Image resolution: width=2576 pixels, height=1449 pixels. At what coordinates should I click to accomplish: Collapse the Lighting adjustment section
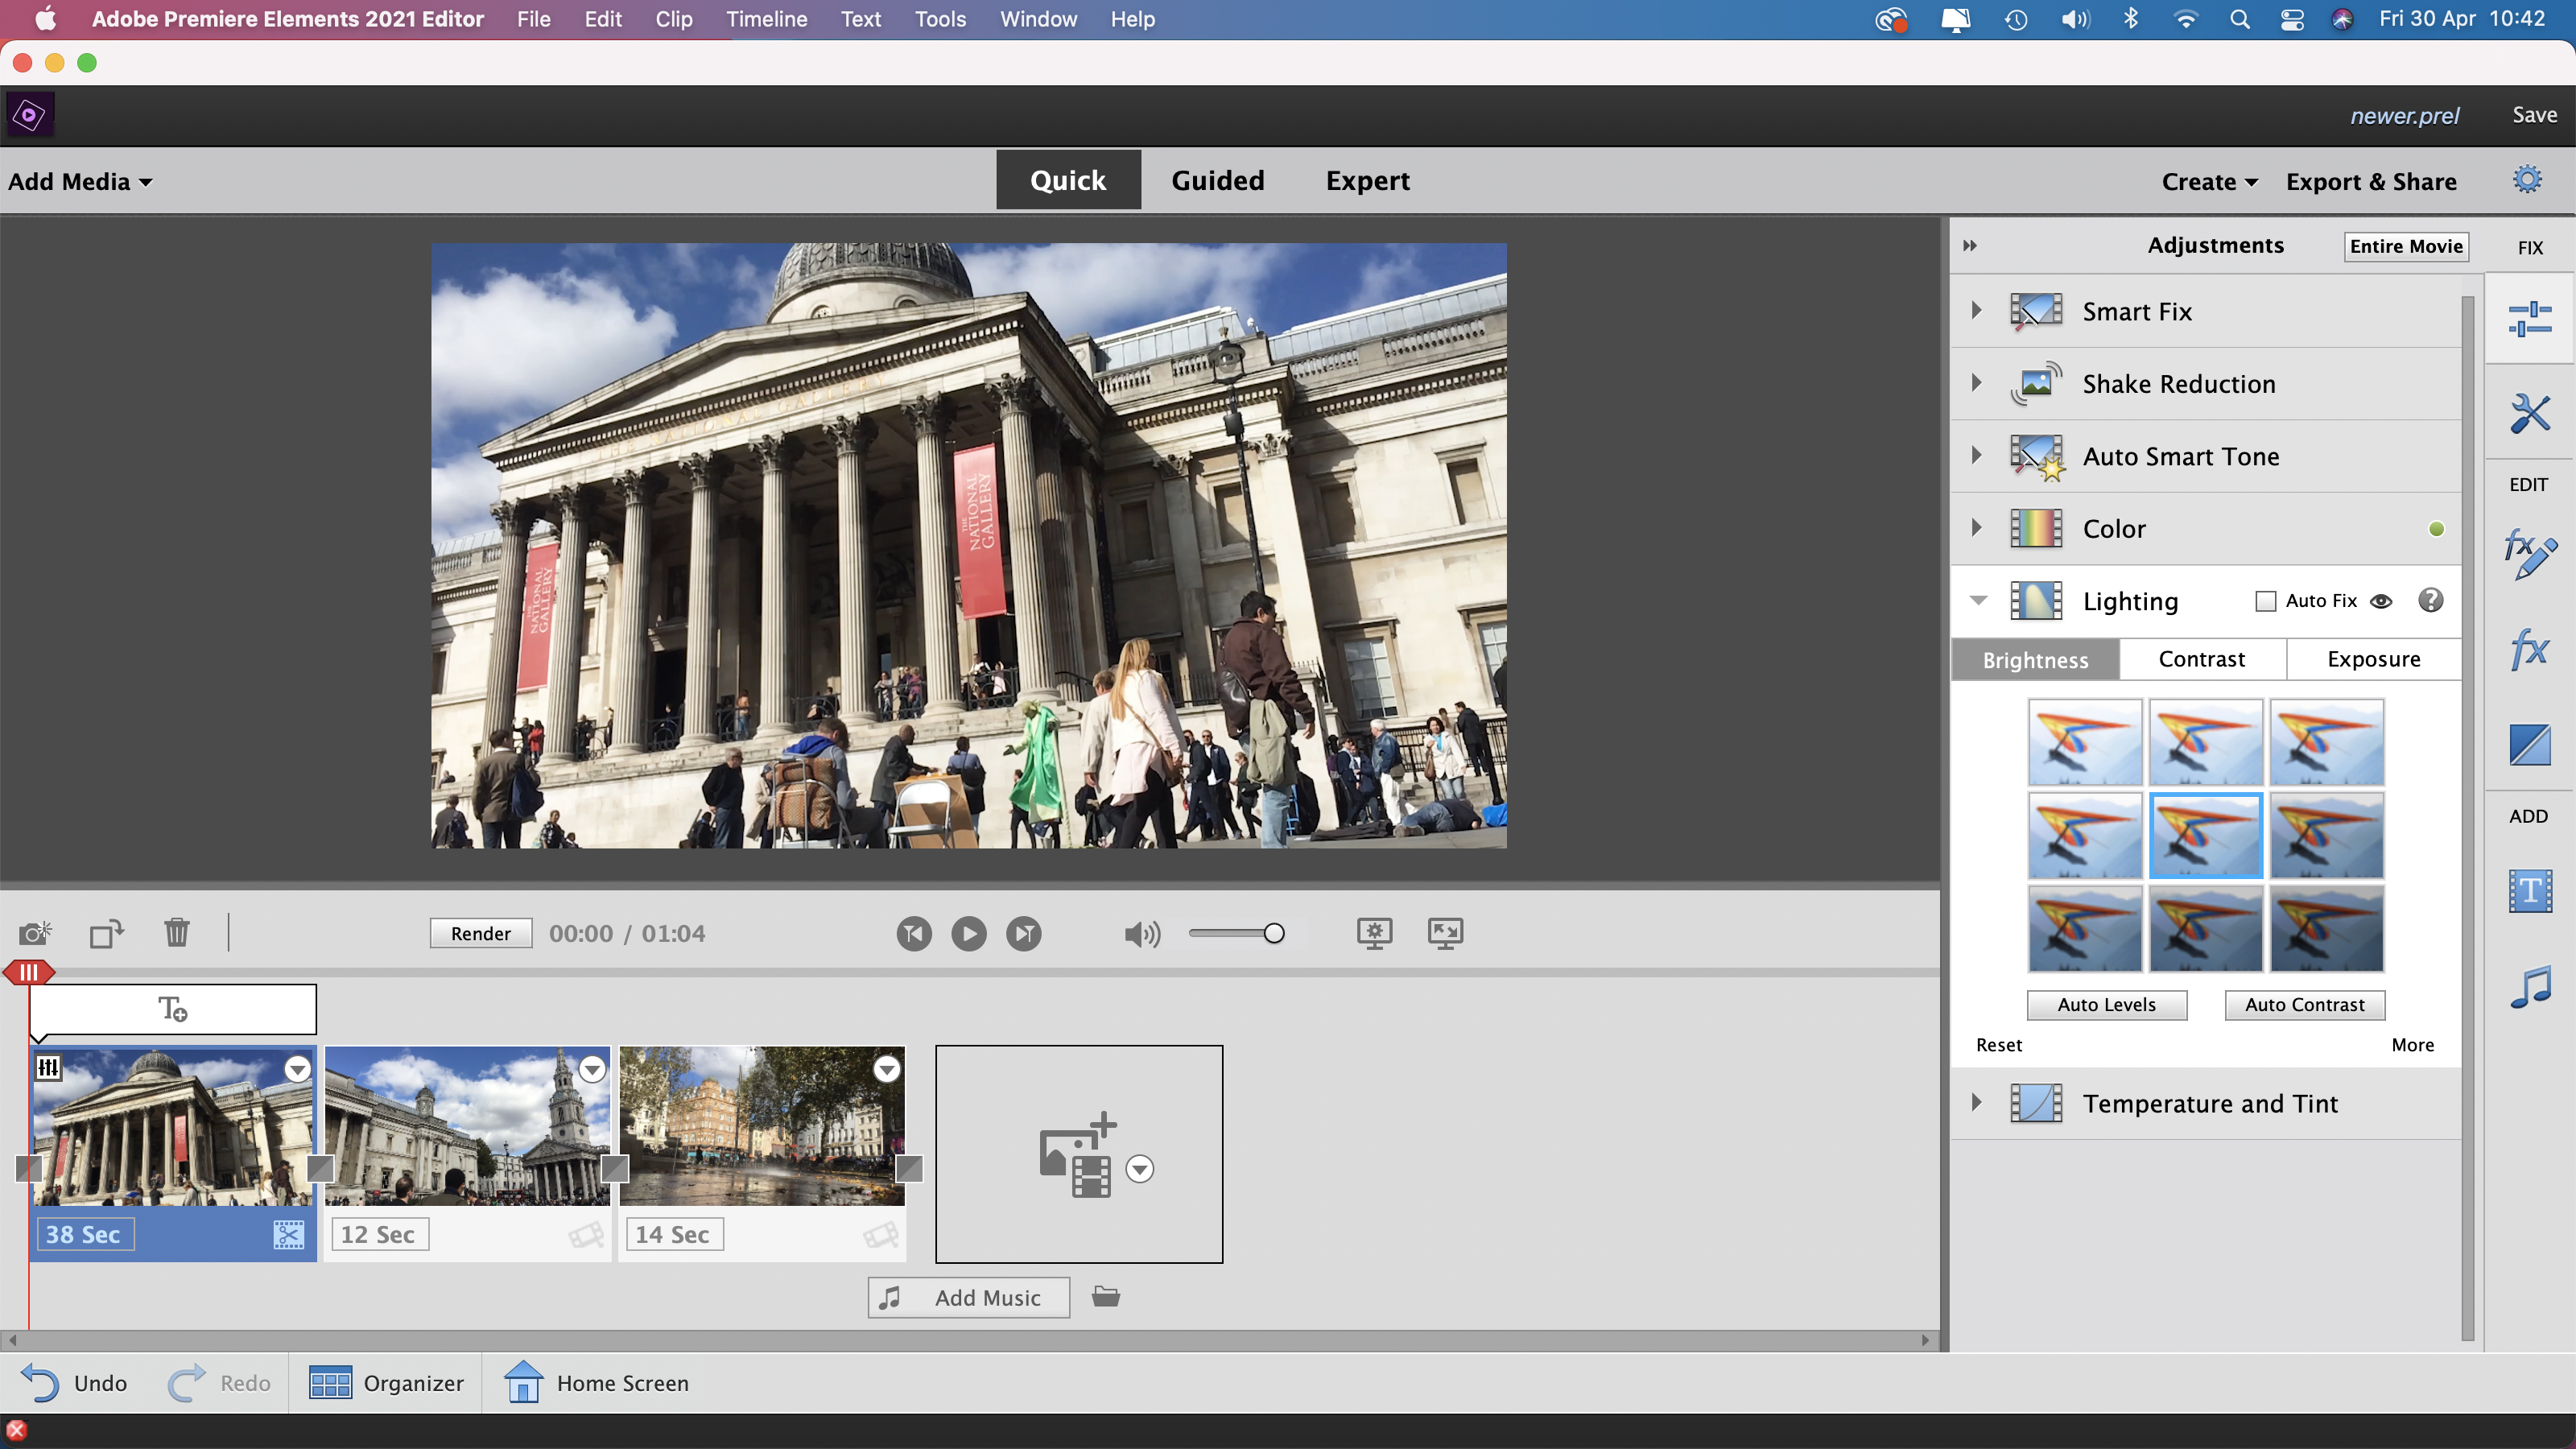(1979, 600)
